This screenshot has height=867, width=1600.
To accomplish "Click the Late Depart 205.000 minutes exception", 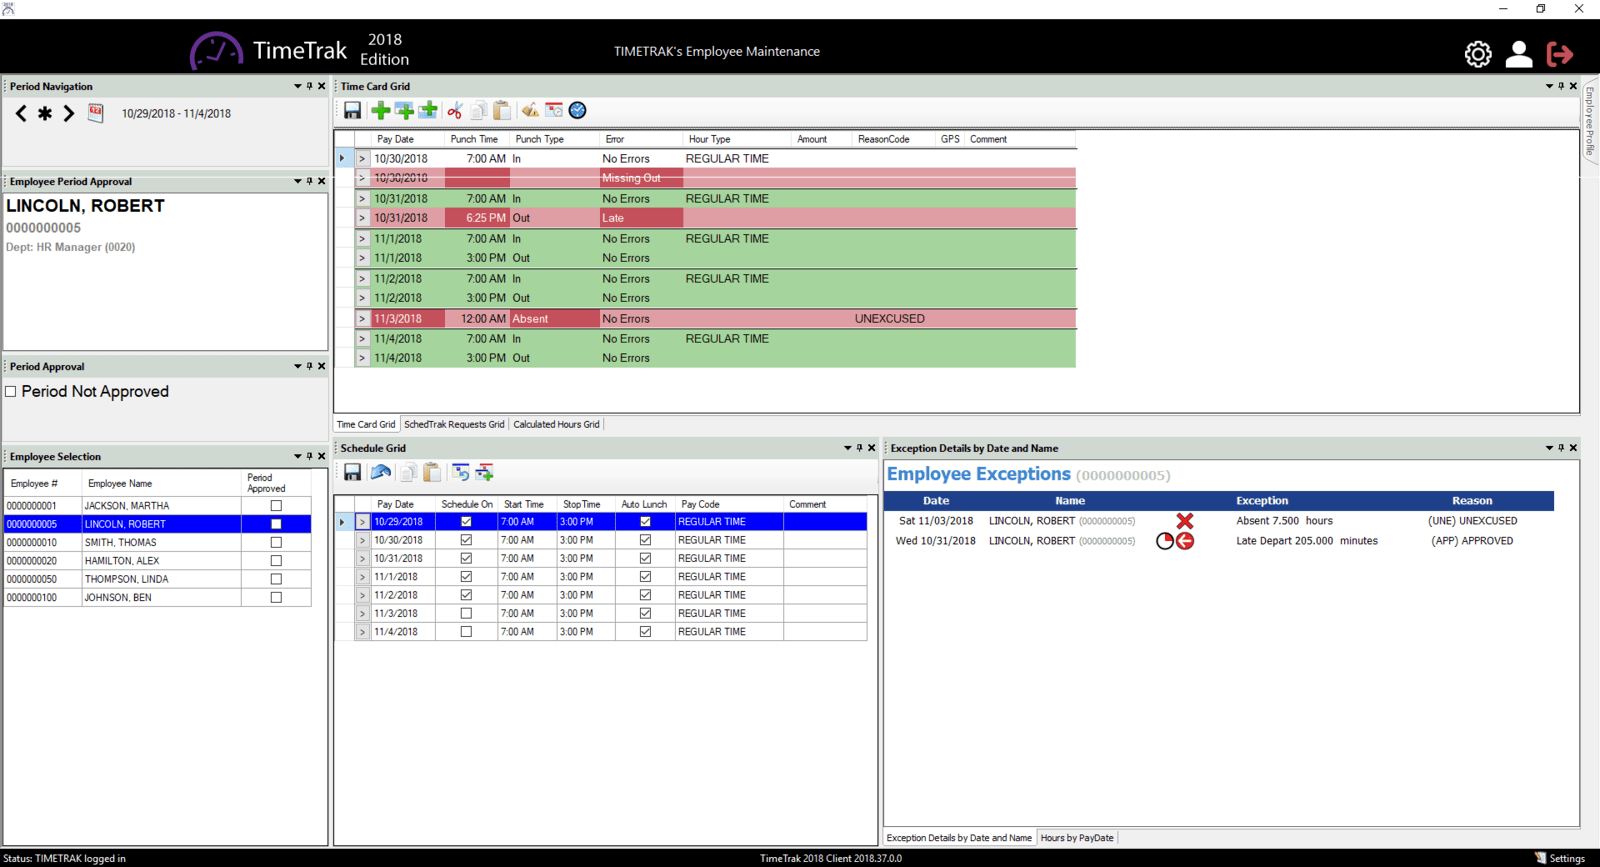I will point(1306,541).
